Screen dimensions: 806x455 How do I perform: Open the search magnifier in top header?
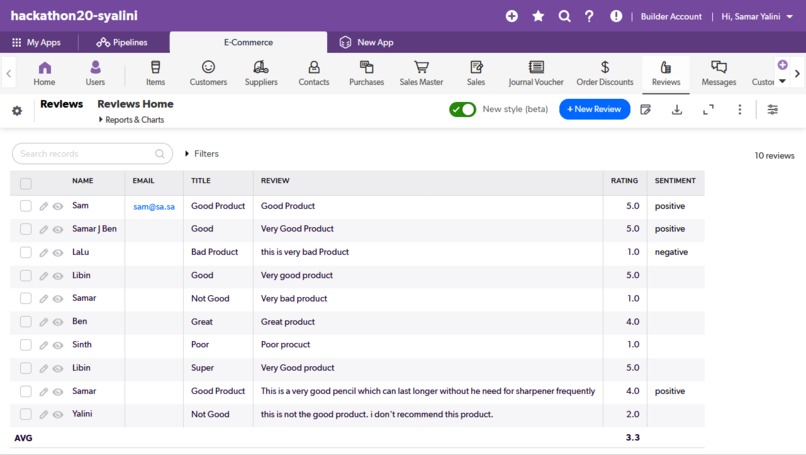pyautogui.click(x=564, y=16)
